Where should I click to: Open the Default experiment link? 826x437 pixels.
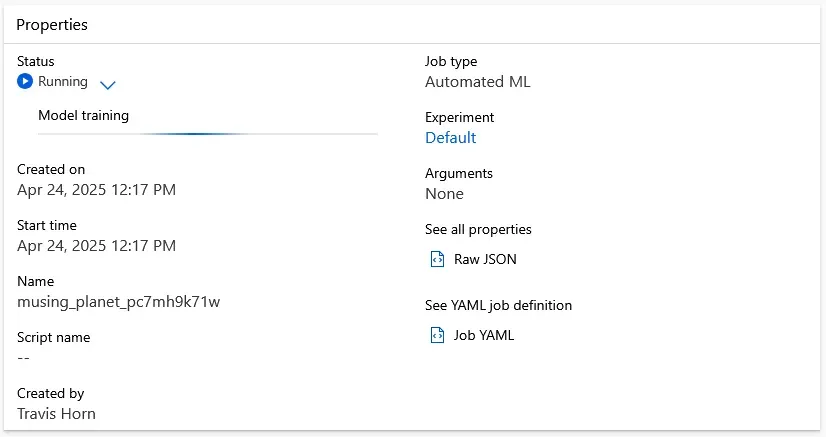(450, 138)
